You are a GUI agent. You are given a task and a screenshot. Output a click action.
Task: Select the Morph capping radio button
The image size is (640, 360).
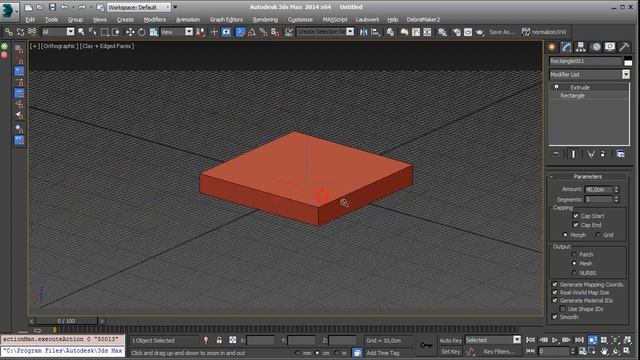pos(565,235)
